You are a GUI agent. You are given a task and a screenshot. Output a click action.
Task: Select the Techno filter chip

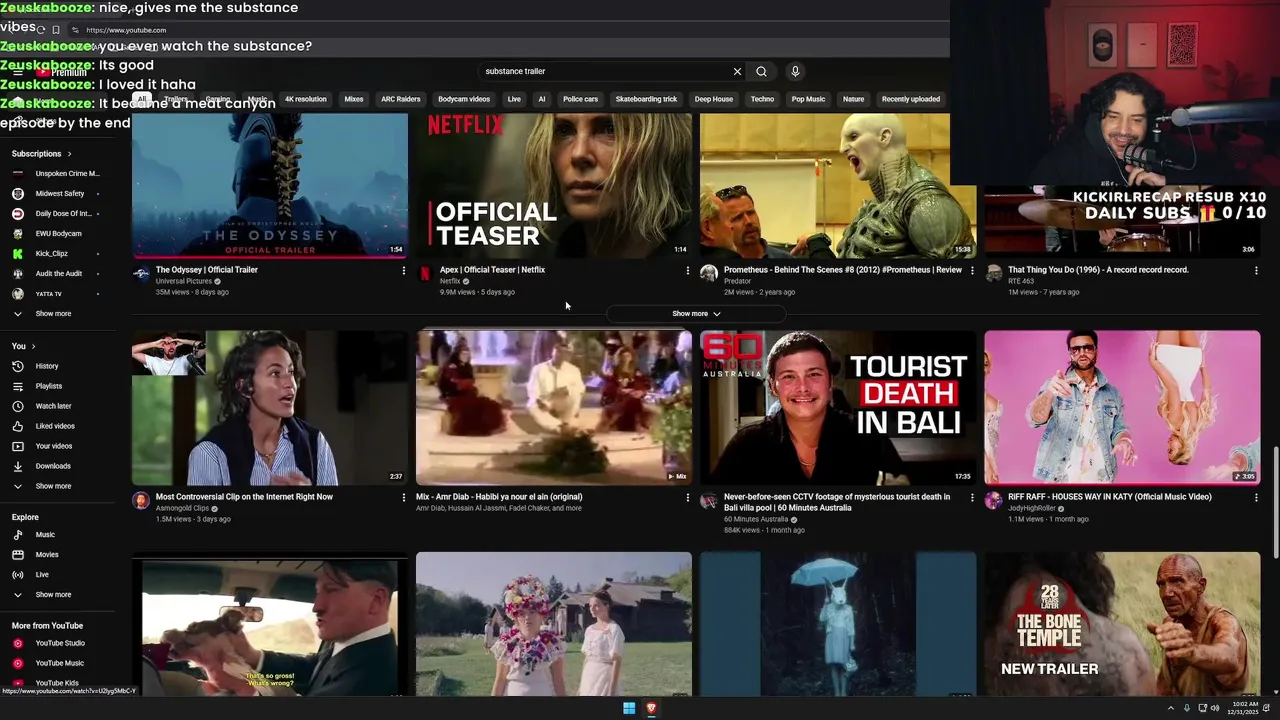click(x=763, y=99)
